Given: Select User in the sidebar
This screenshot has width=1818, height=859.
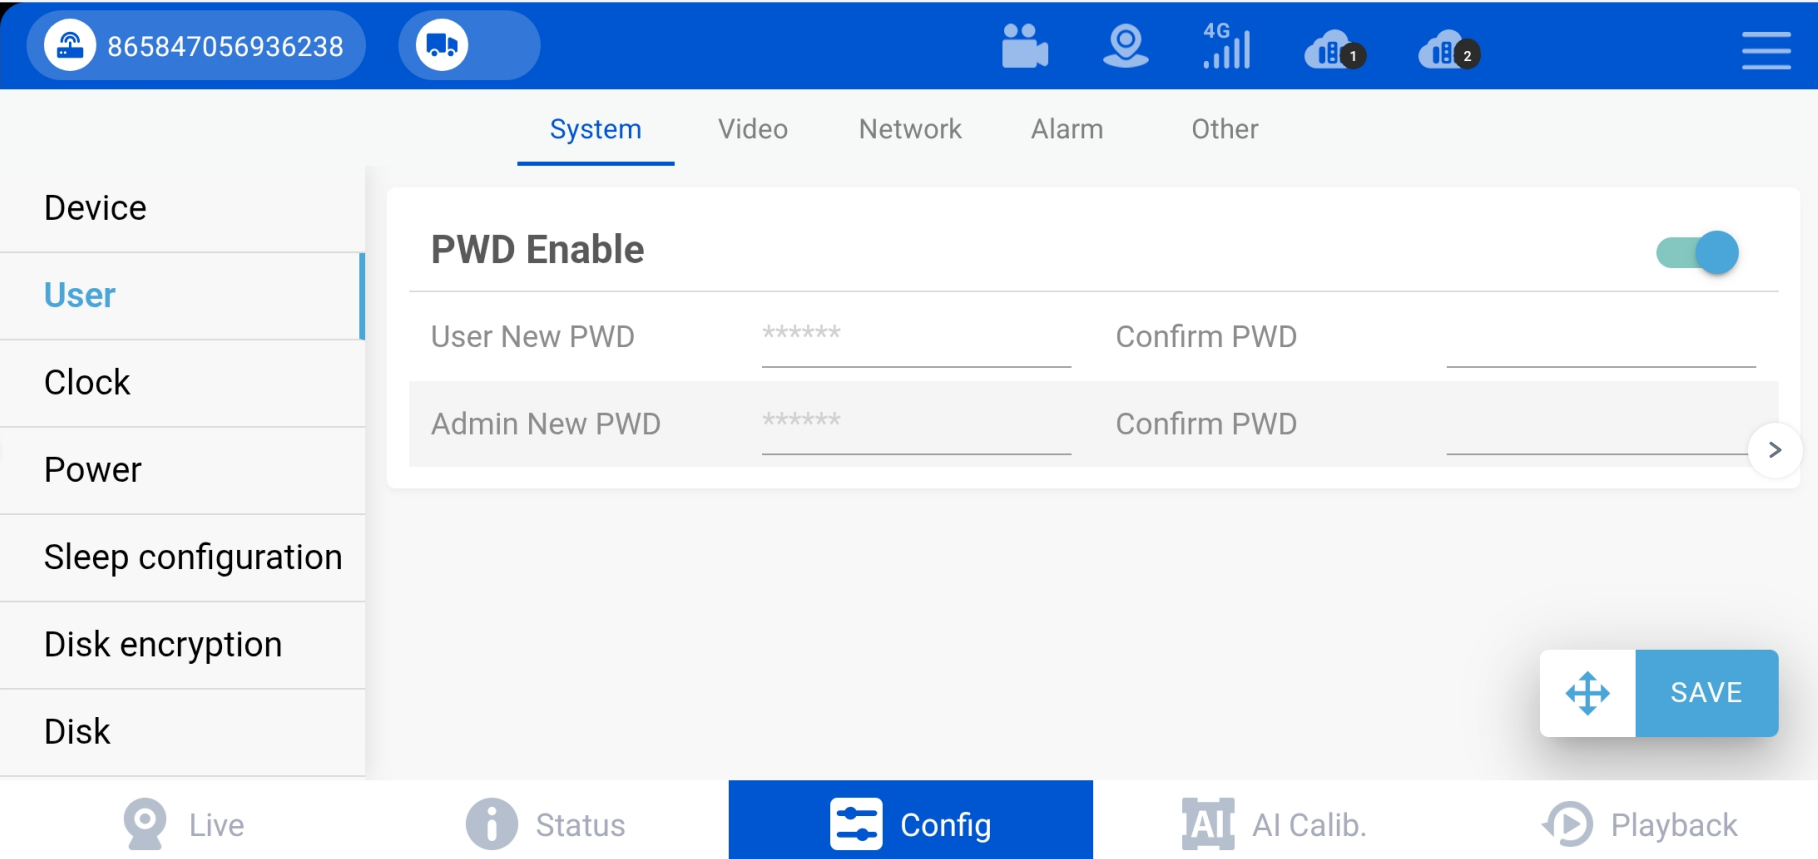Looking at the screenshot, I should click(182, 296).
